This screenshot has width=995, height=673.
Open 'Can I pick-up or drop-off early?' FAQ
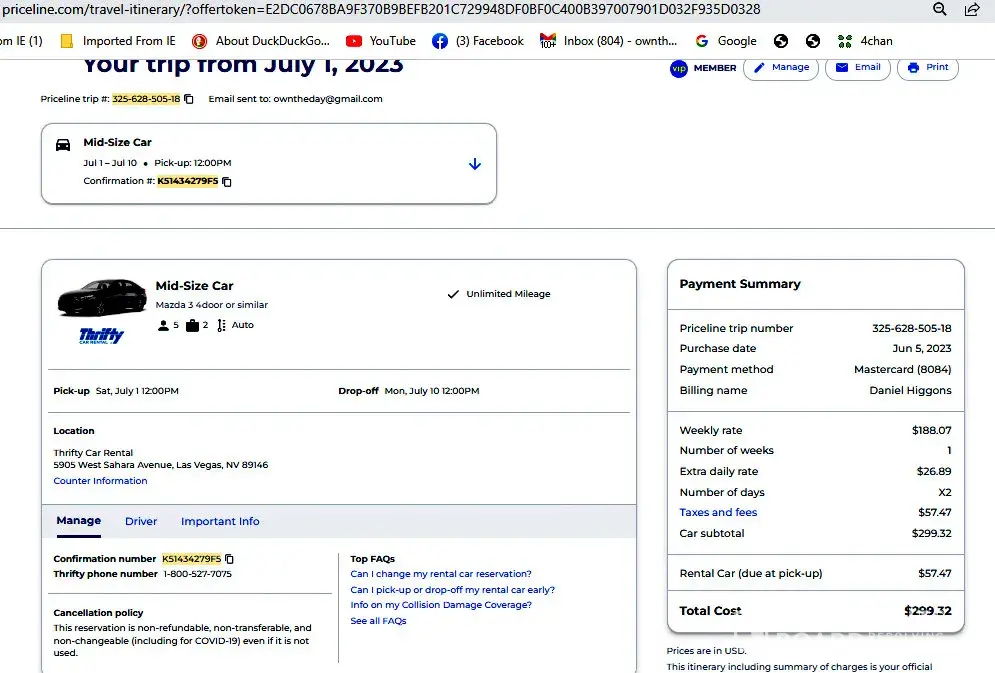pyautogui.click(x=452, y=590)
